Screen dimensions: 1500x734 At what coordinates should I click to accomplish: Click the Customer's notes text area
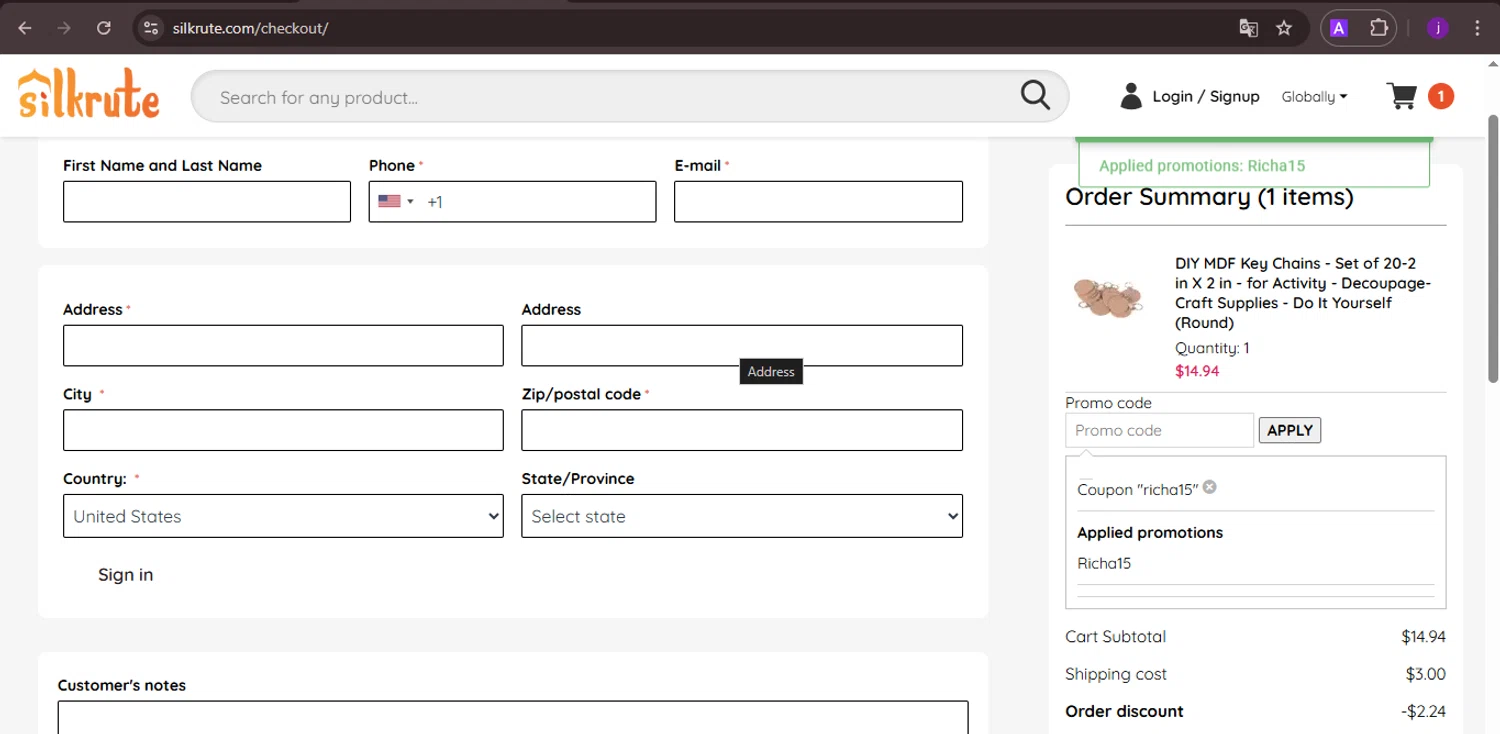(513, 717)
